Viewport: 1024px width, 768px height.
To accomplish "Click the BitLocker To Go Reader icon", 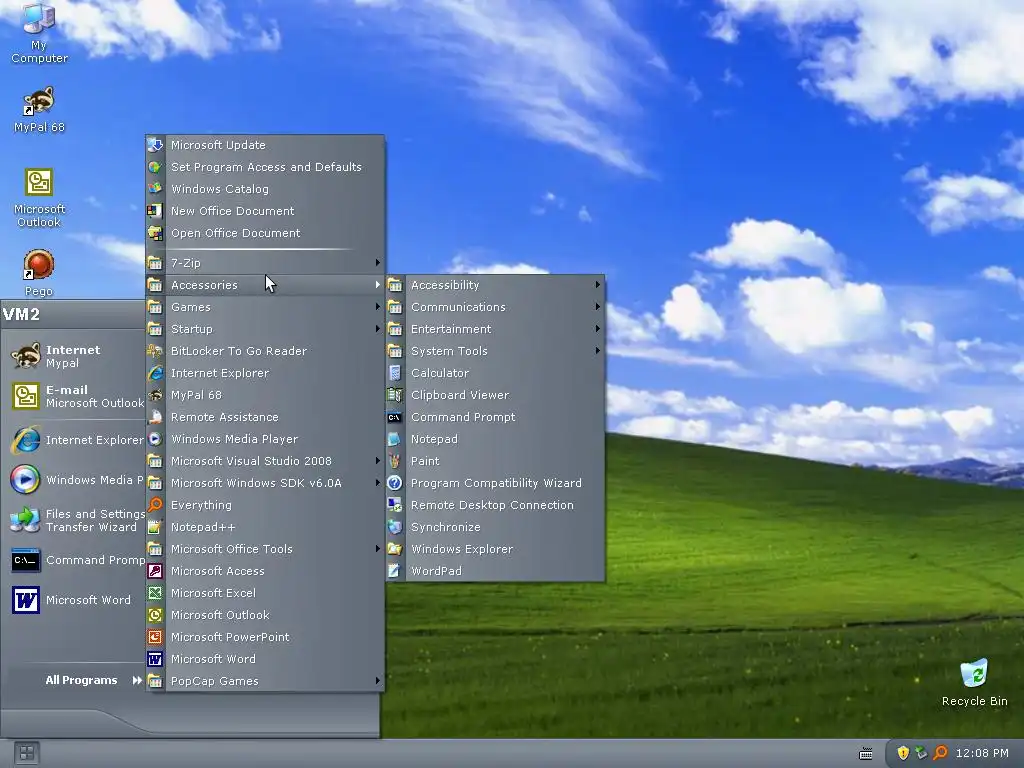I will (x=155, y=351).
